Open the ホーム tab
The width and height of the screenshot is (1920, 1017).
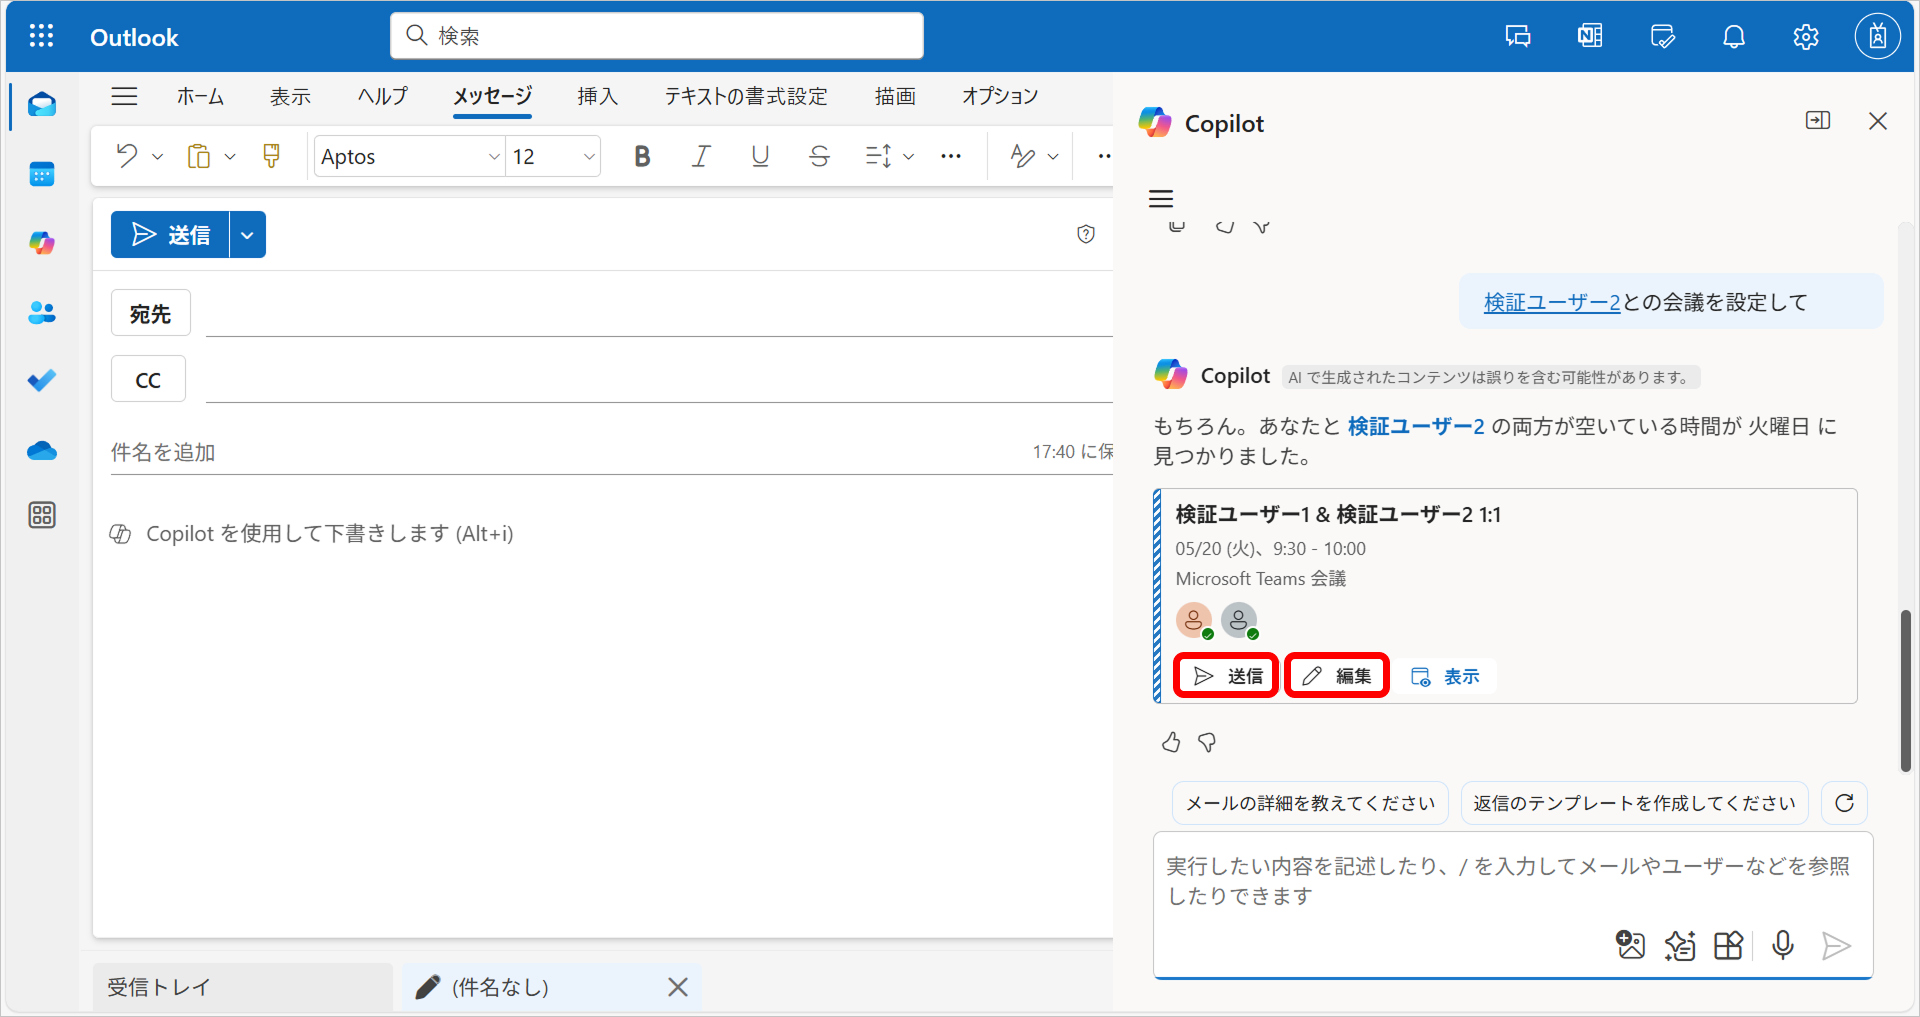tap(200, 96)
